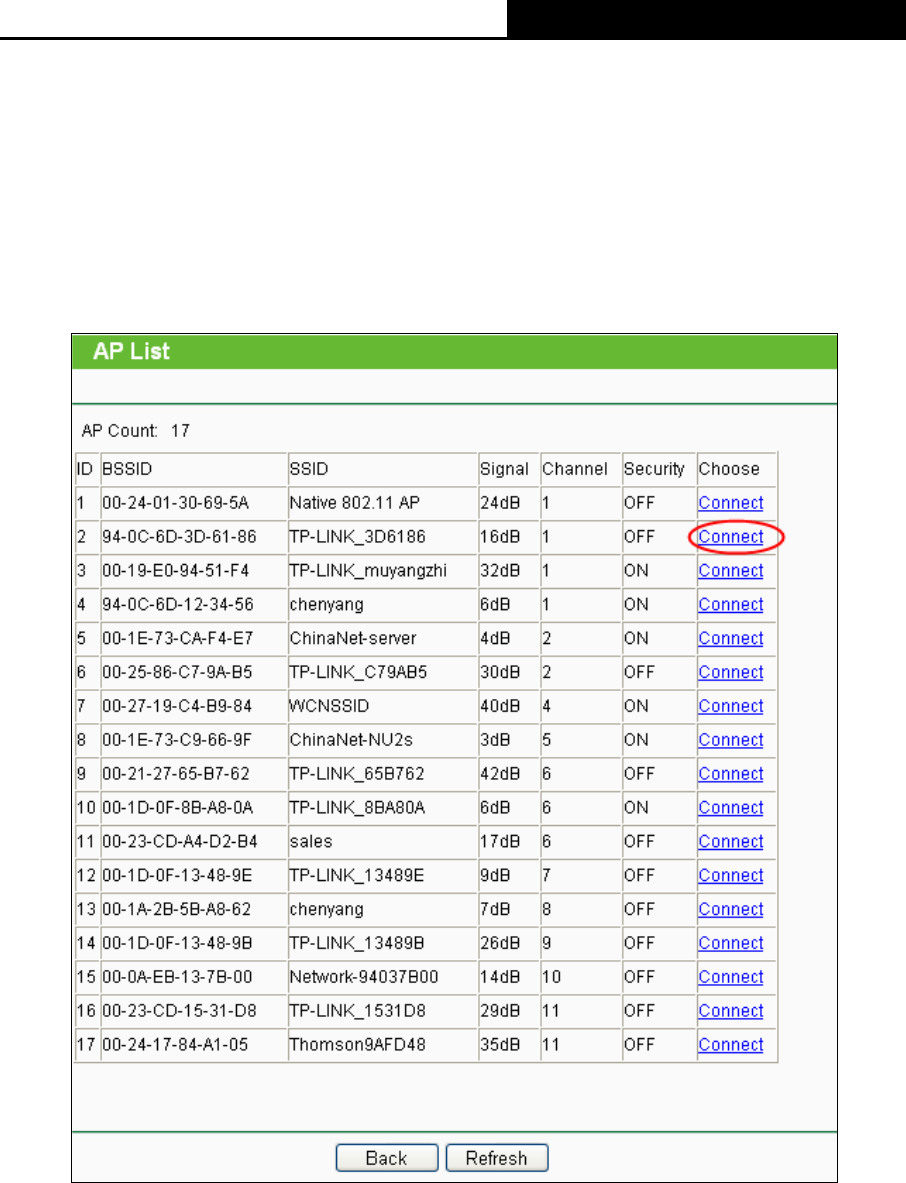Click Connect for Network-94037B00
The image size is (906, 1183).
(x=730, y=978)
